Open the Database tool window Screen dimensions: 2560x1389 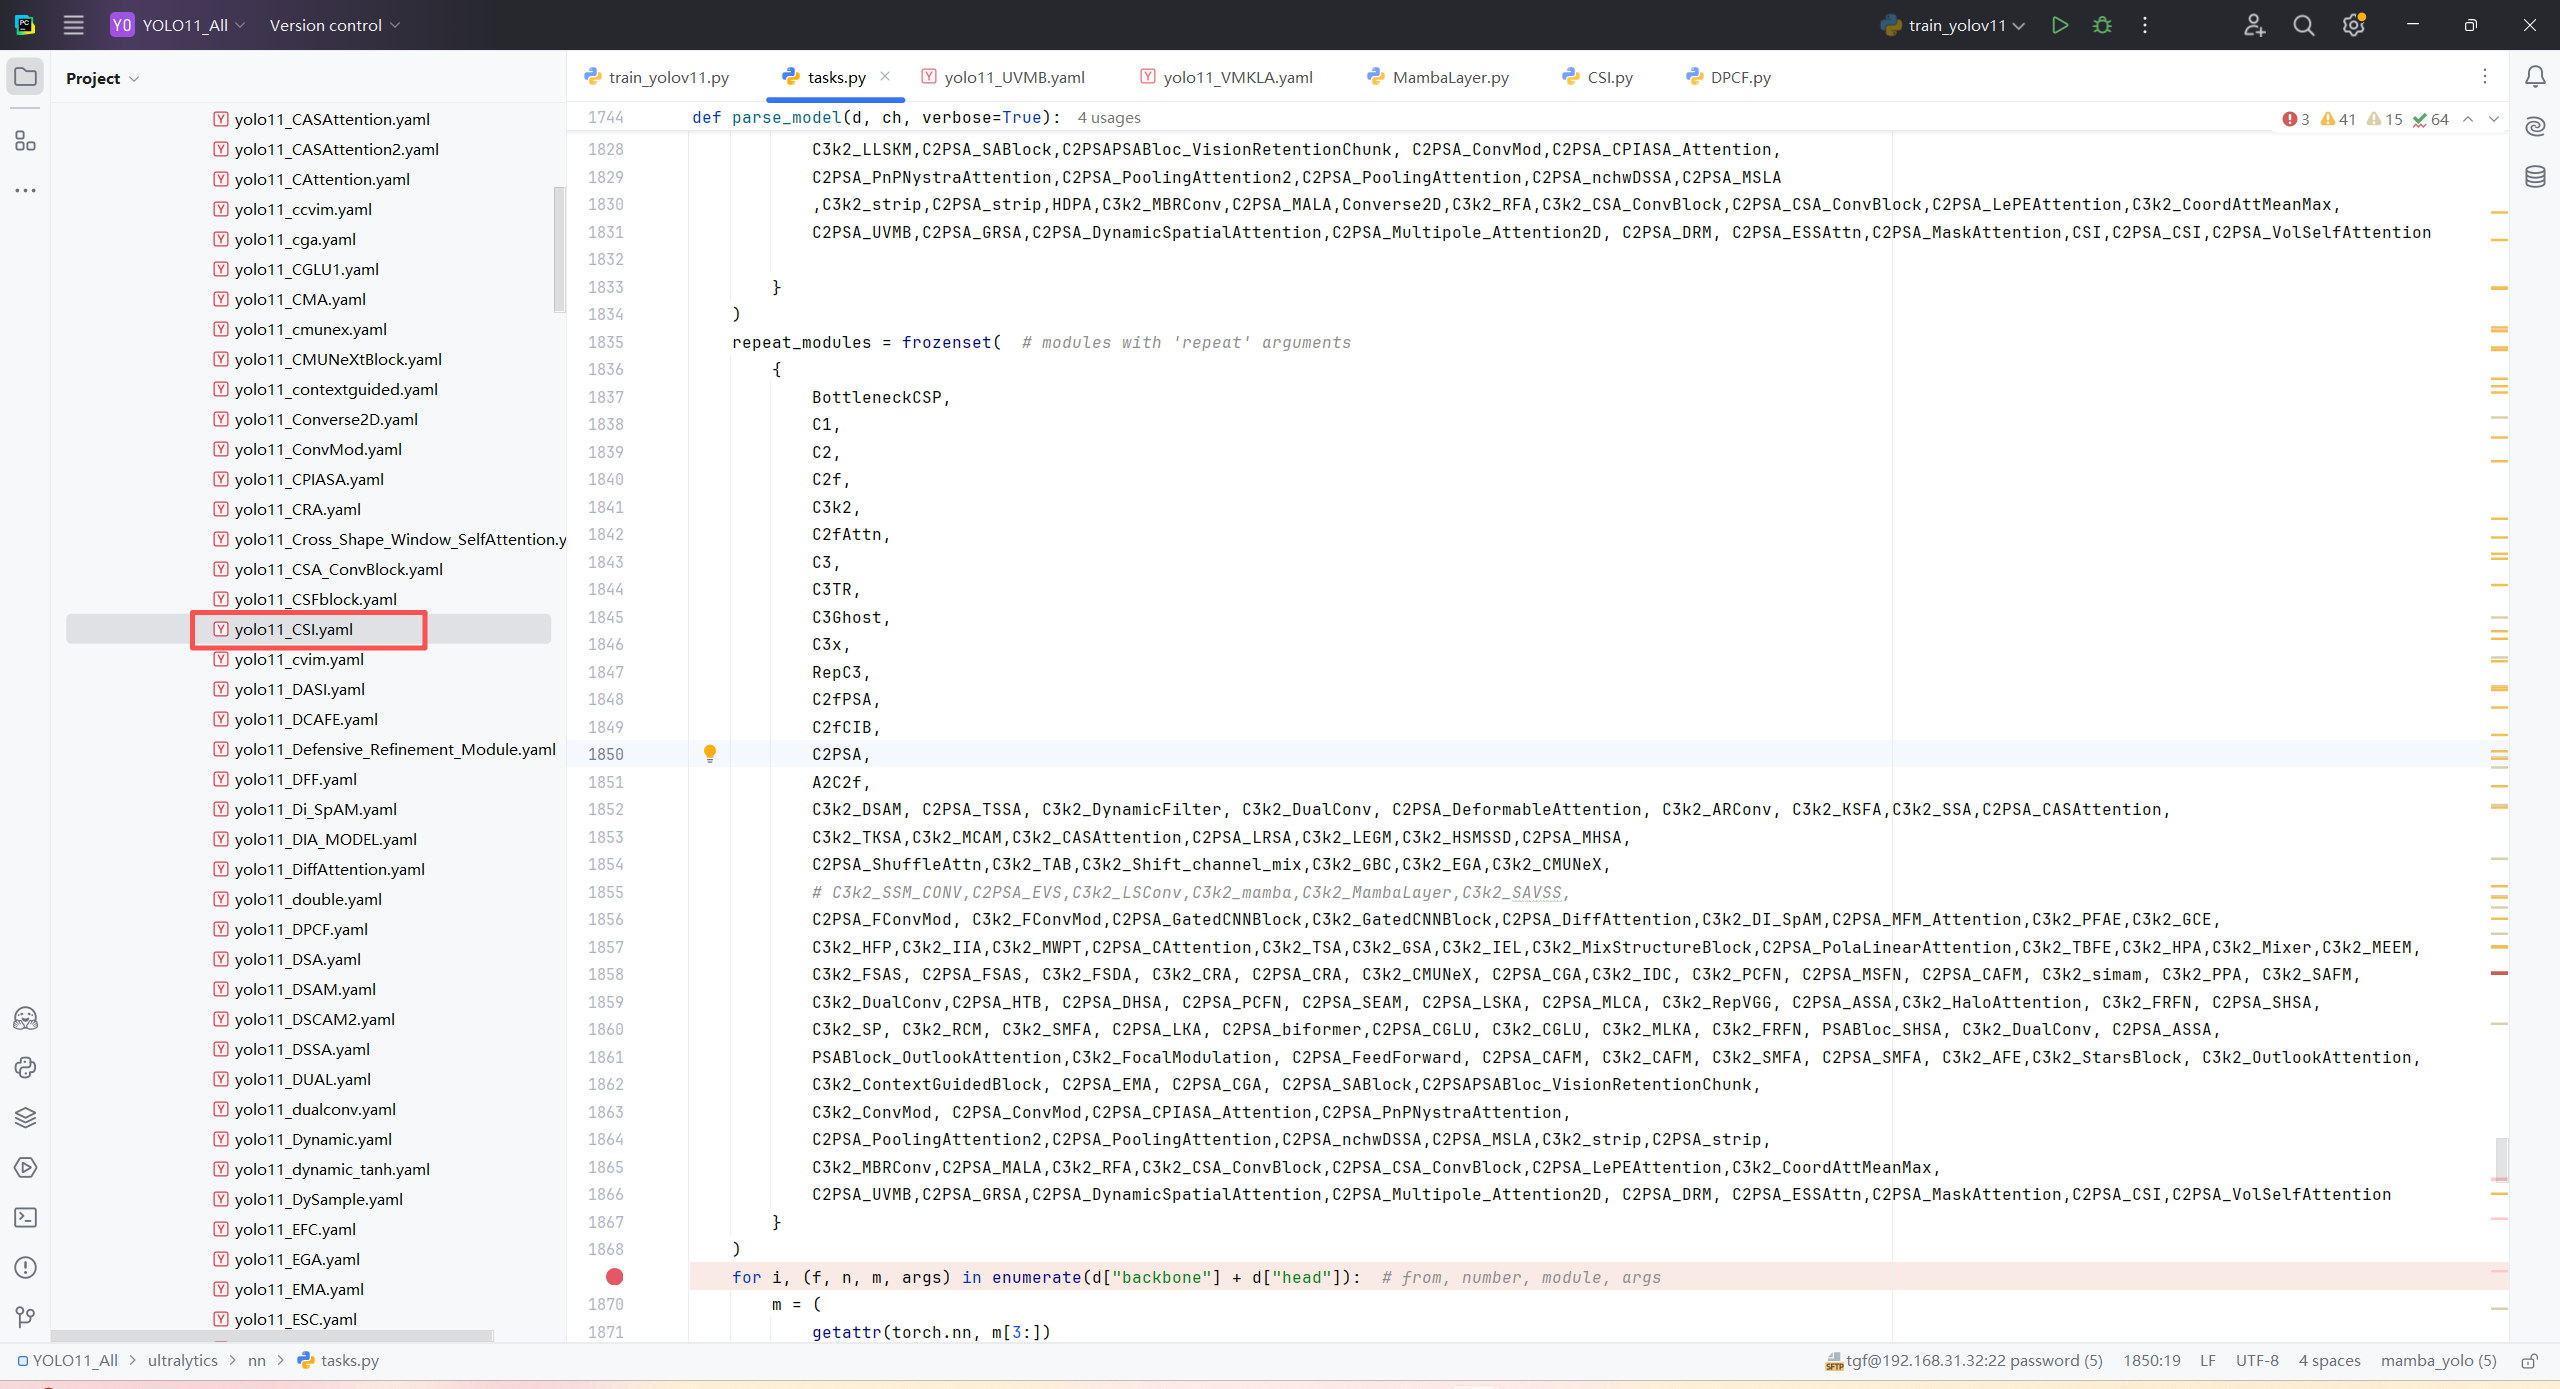click(x=2535, y=177)
